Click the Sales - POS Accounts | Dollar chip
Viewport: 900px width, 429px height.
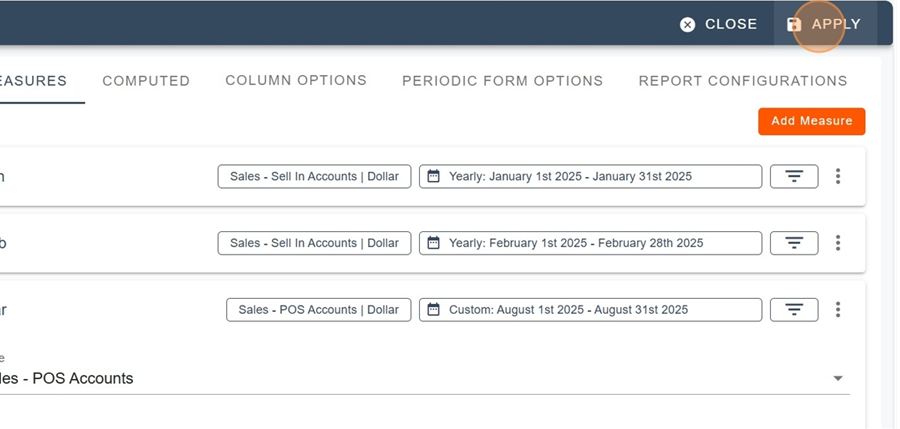[319, 310]
